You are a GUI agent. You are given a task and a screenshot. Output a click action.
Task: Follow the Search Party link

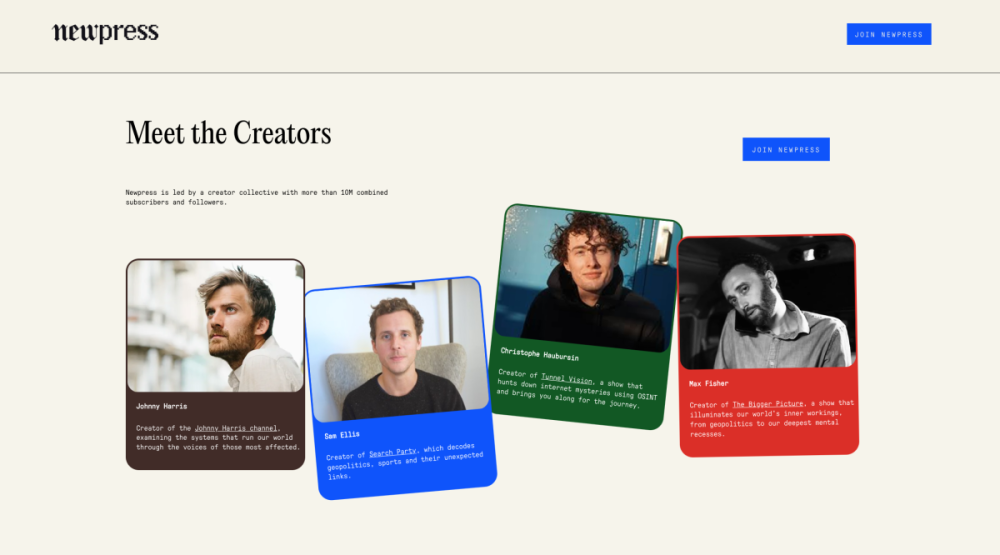[394, 453]
